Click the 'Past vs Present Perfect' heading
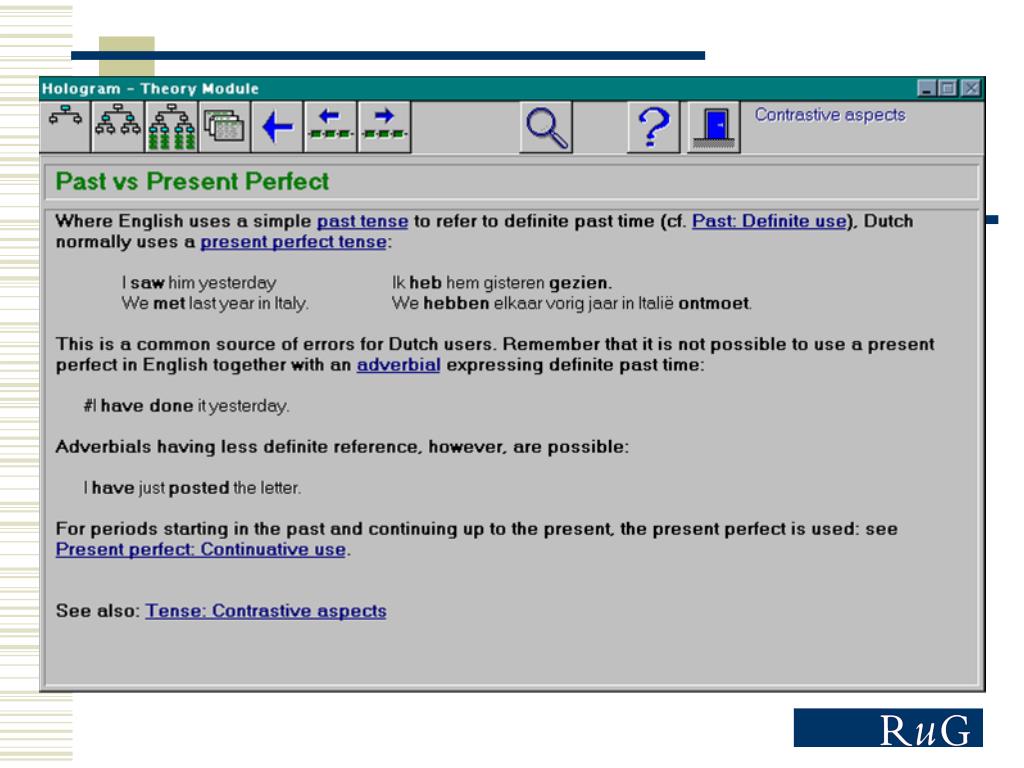Image resolution: width=1024 pixels, height=768 pixels. pyautogui.click(x=192, y=182)
